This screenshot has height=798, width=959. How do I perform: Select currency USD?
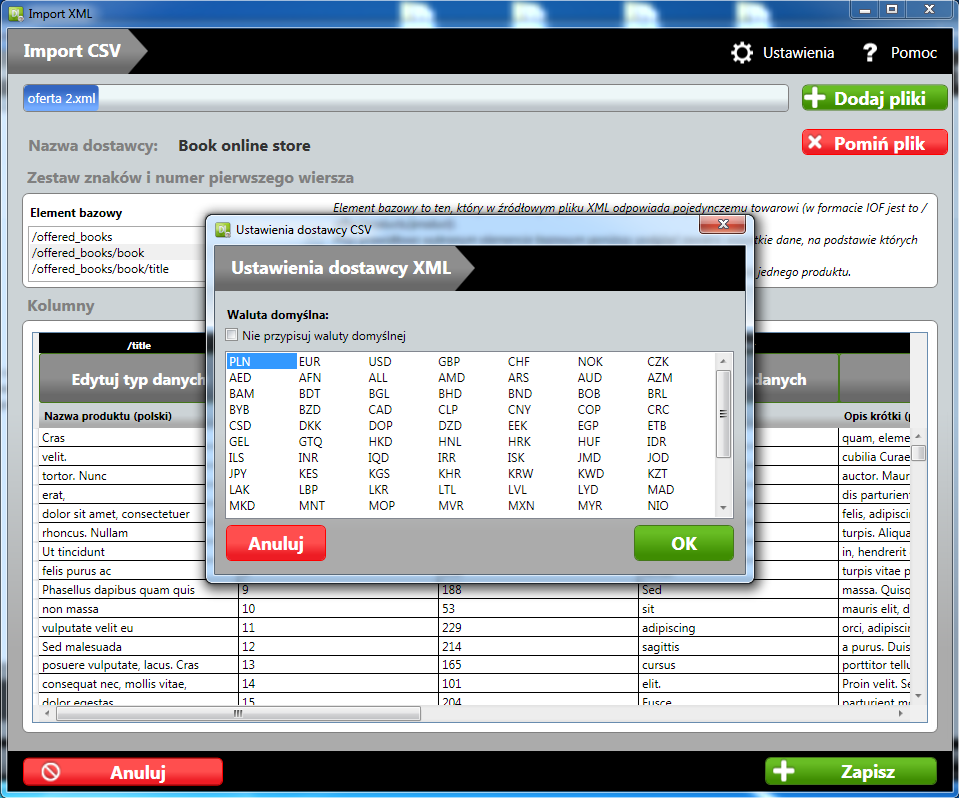(x=380, y=361)
